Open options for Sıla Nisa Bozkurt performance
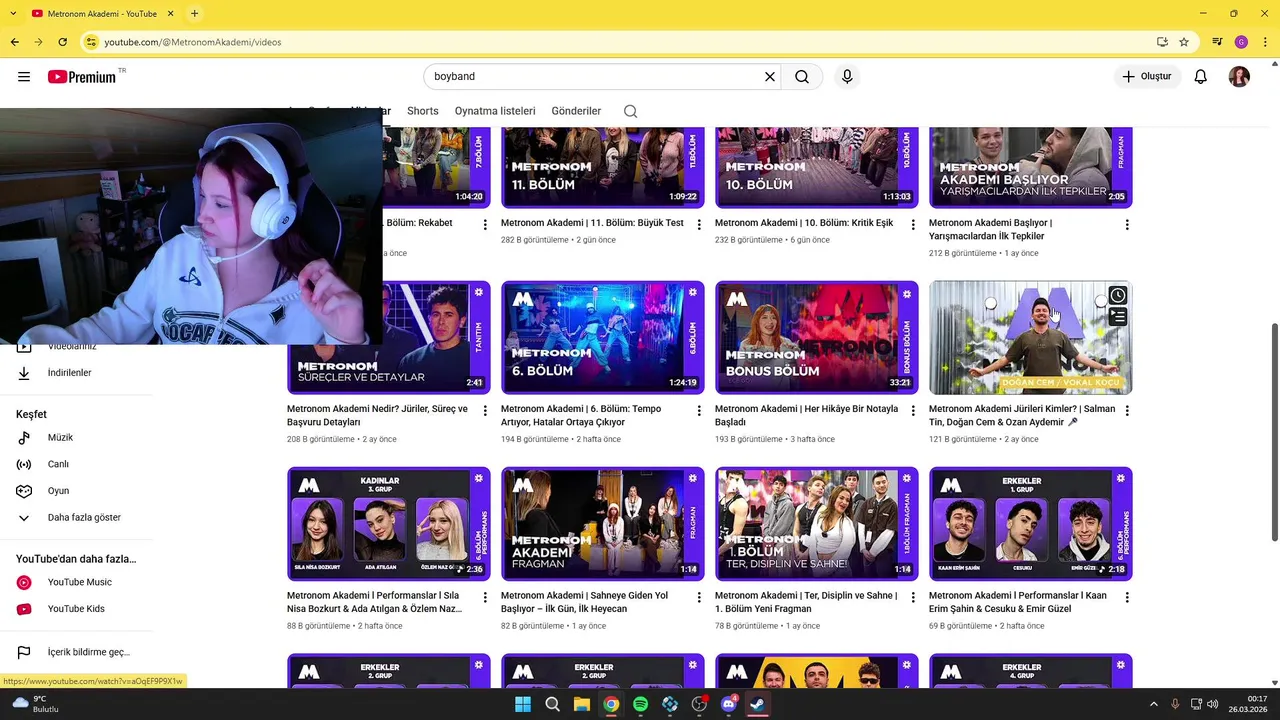This screenshot has width=1280, height=720. click(x=485, y=598)
